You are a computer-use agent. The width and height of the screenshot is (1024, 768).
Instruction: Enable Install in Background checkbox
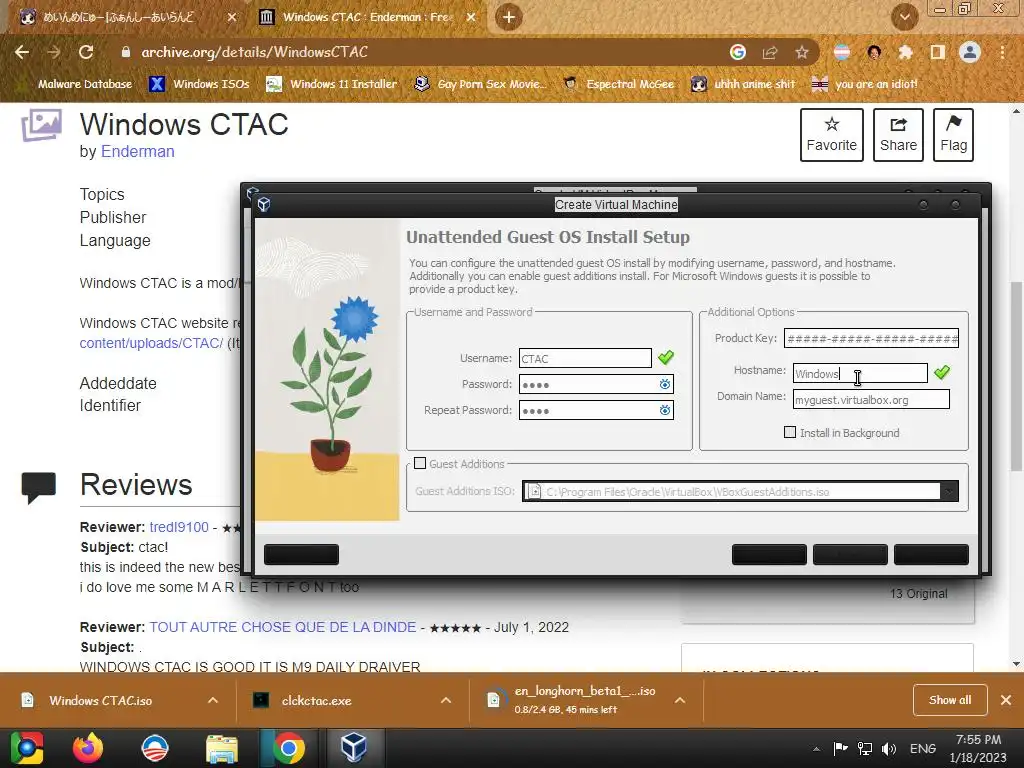[790, 432]
